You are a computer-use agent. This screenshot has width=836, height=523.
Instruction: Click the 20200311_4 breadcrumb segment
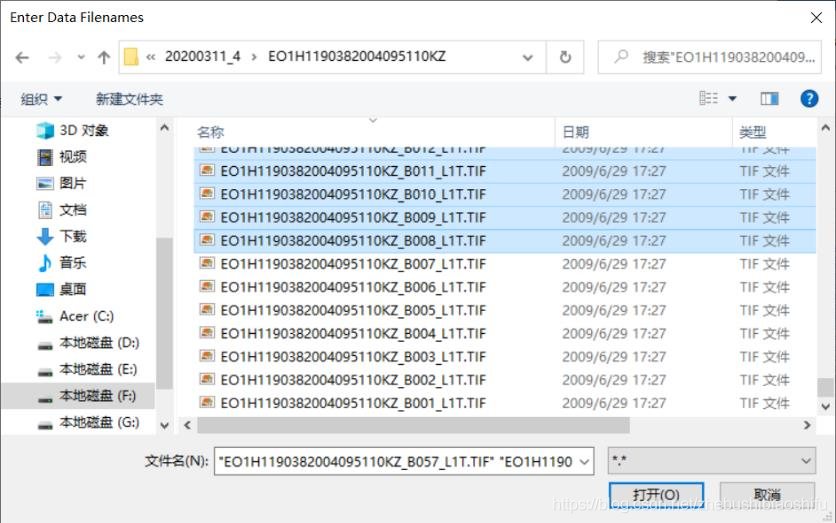(x=203, y=57)
